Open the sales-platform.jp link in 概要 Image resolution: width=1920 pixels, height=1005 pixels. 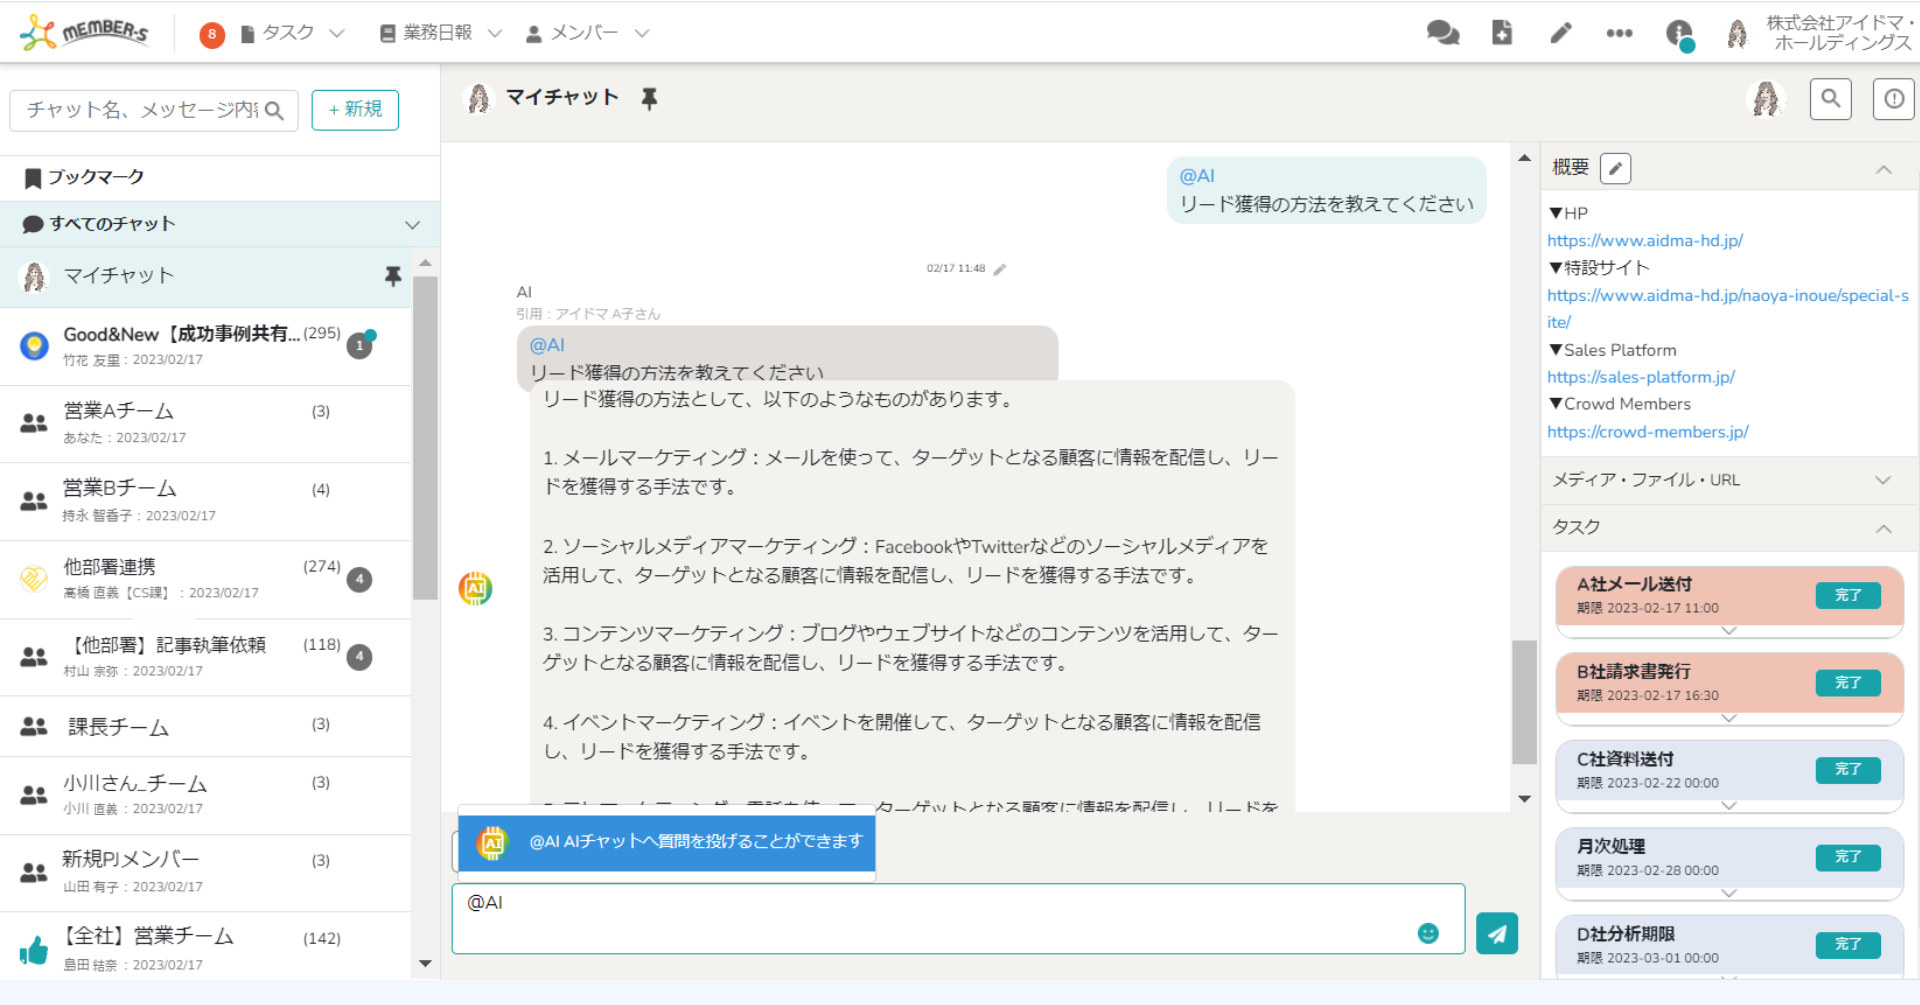coord(1641,377)
